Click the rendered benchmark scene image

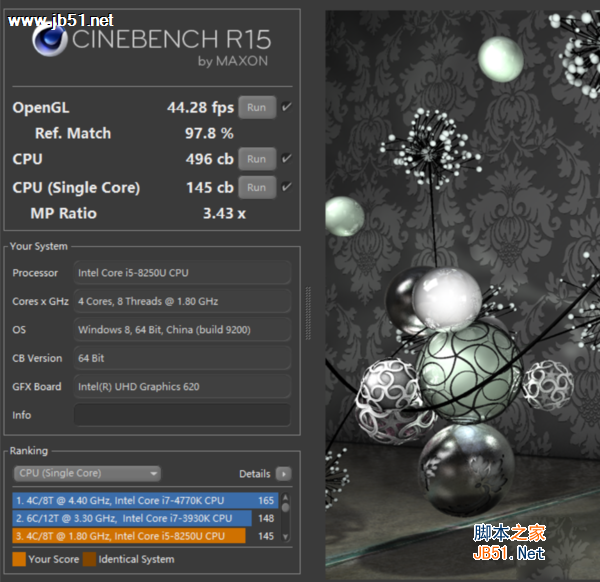(x=463, y=295)
